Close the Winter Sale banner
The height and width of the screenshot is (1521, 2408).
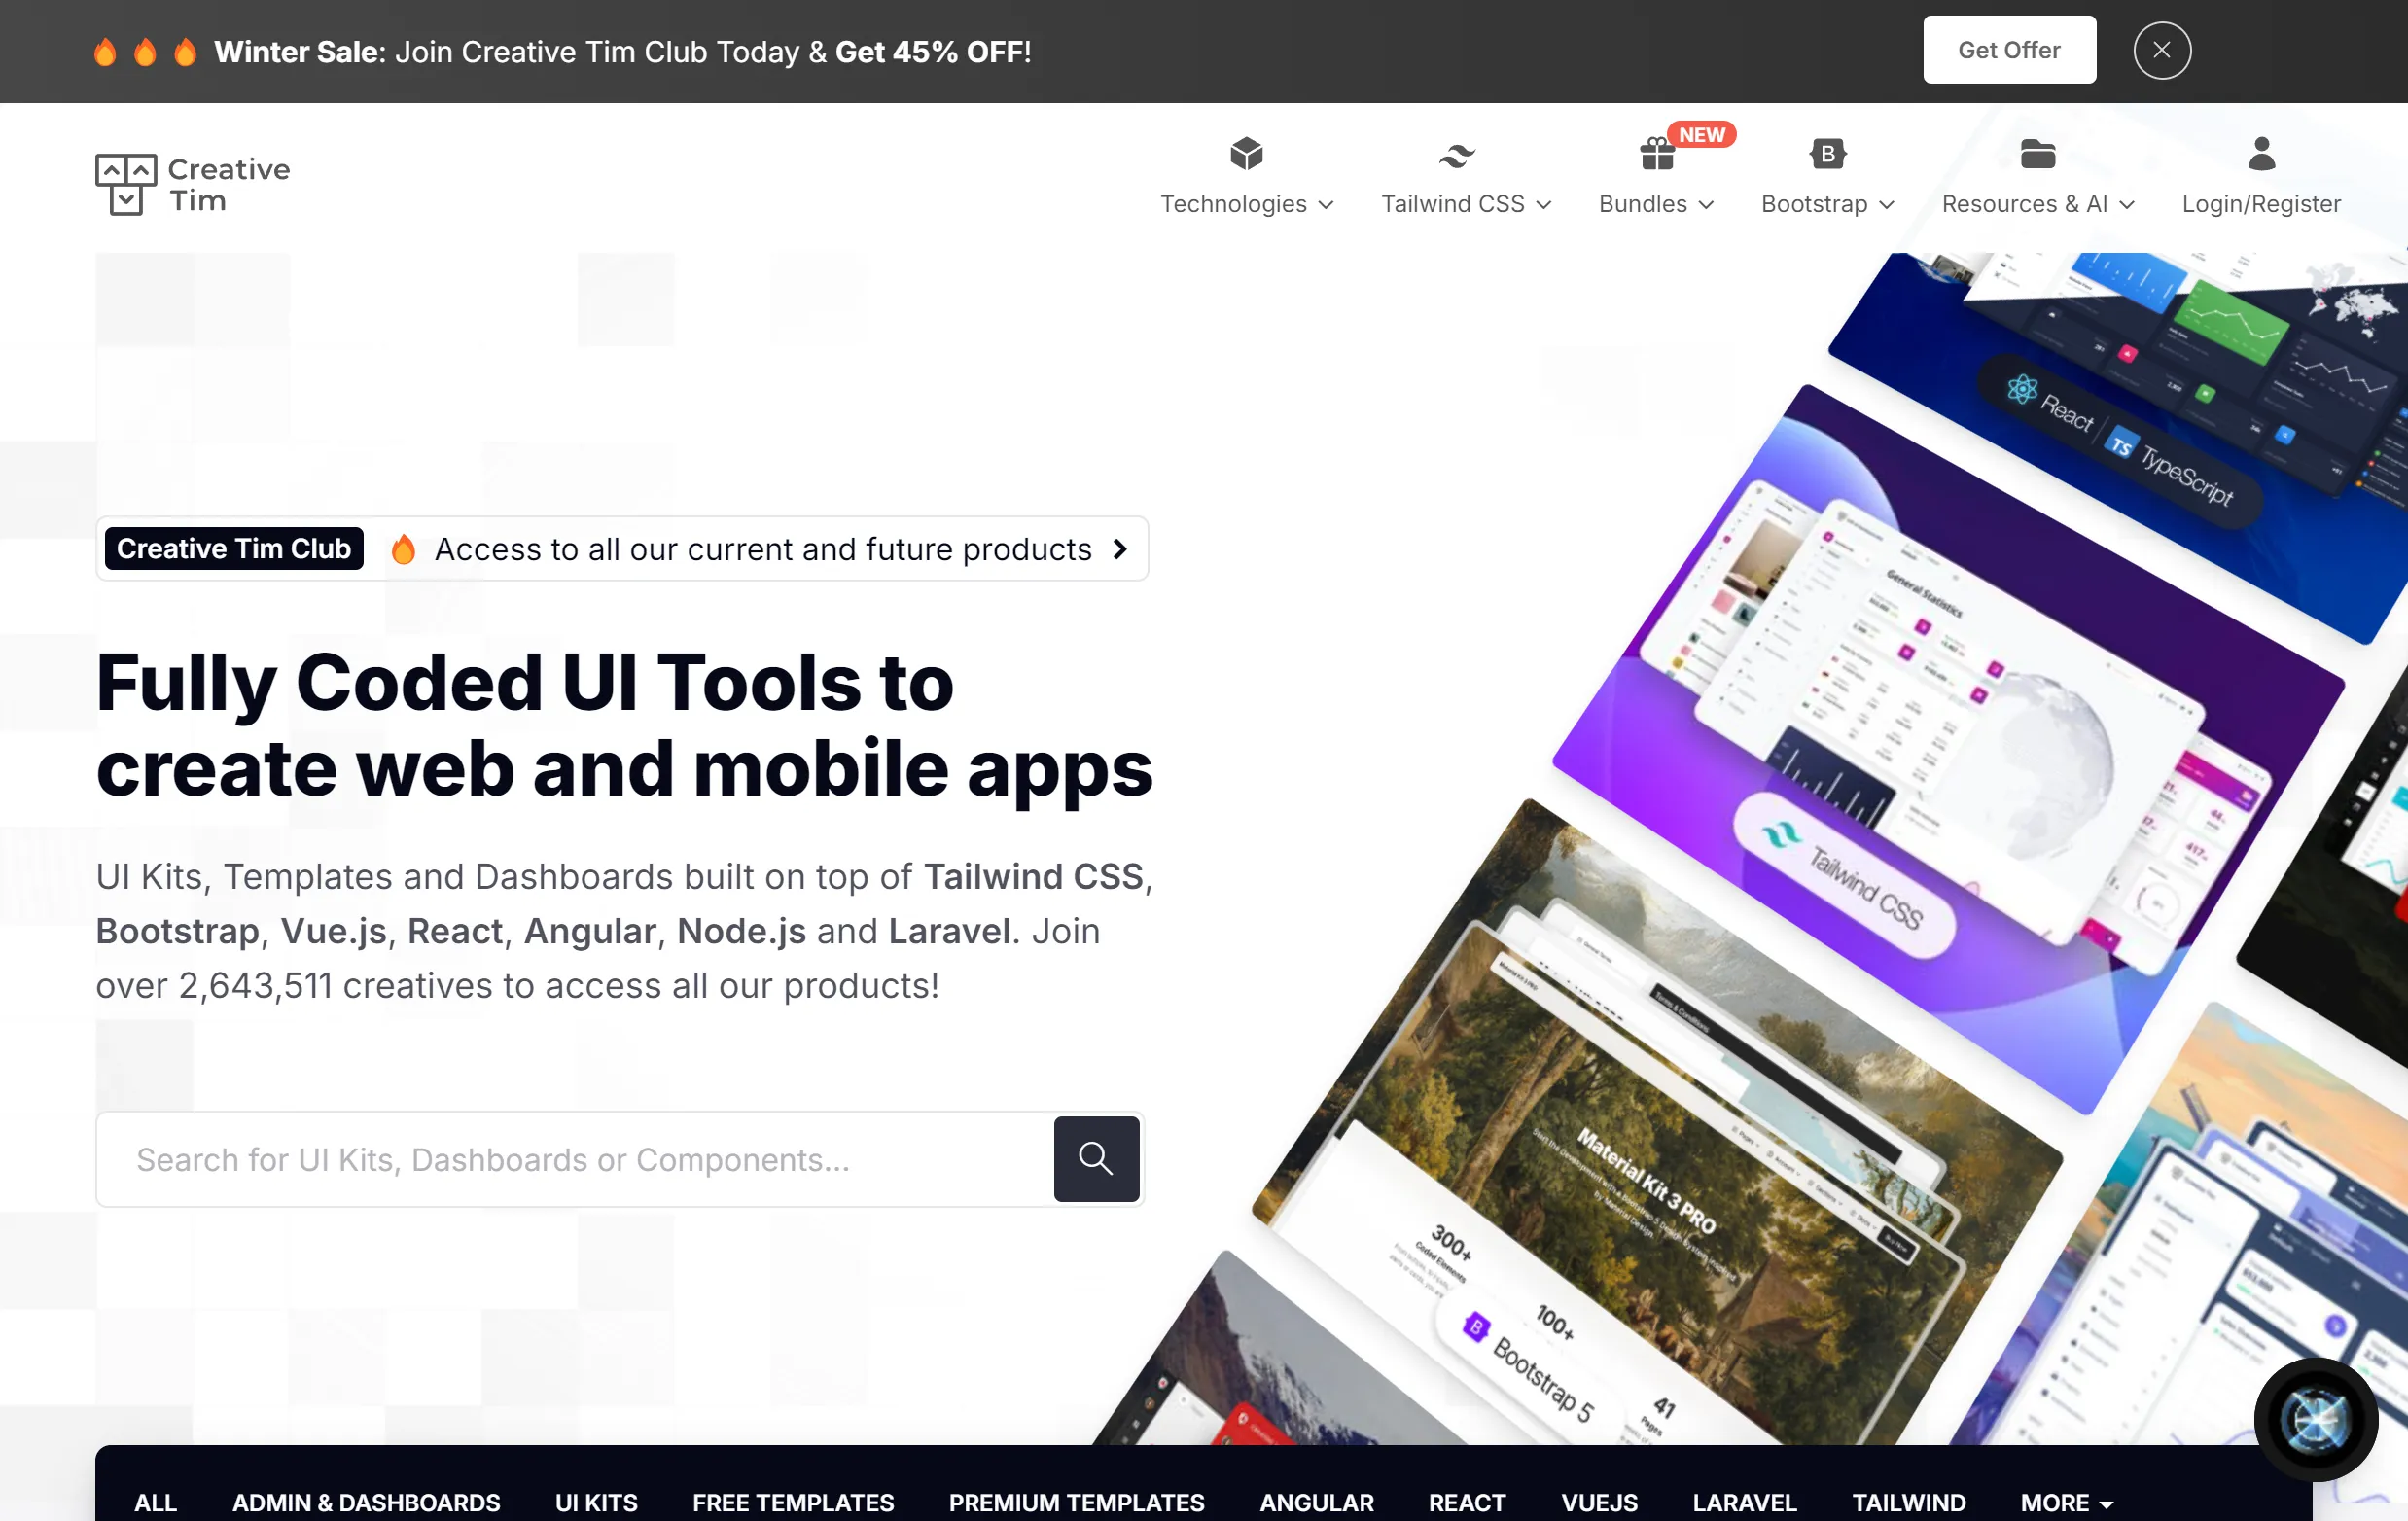click(2162, 50)
